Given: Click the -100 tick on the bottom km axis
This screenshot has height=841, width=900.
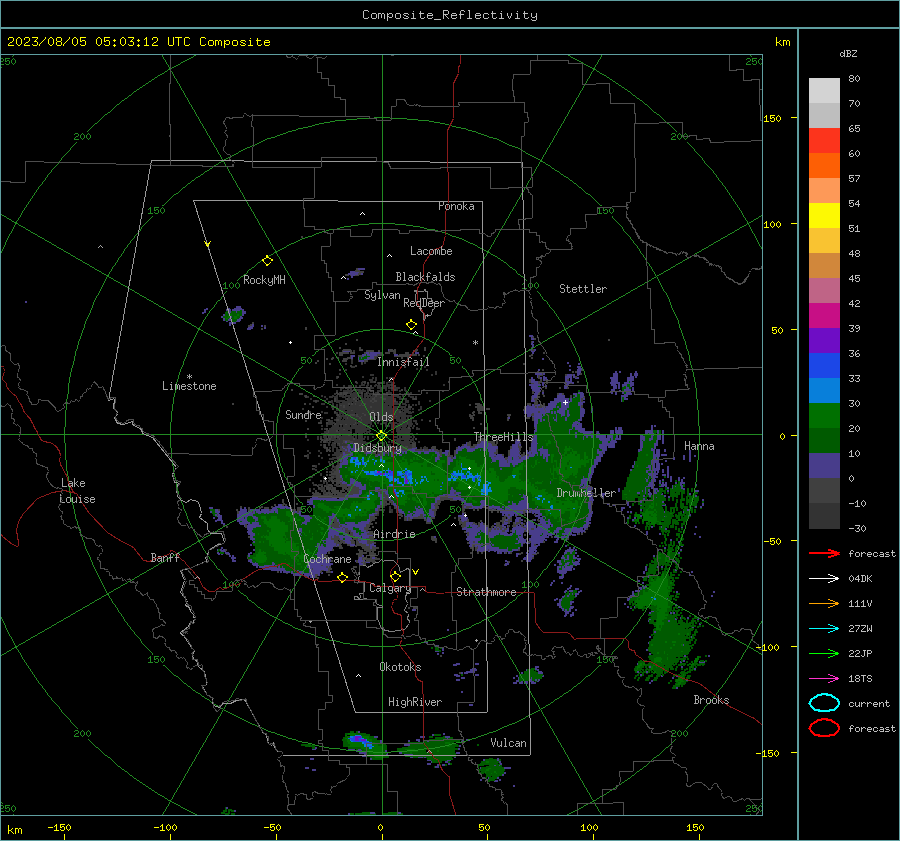Looking at the screenshot, I should (165, 828).
